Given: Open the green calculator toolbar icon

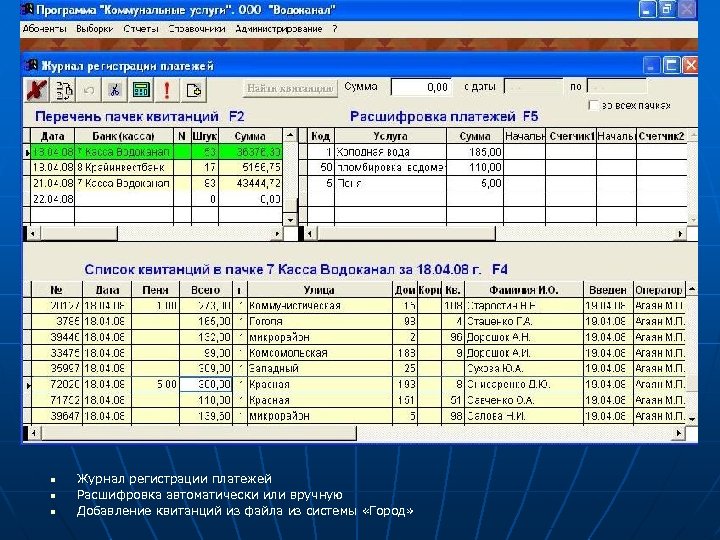Looking at the screenshot, I should tap(141, 89).
